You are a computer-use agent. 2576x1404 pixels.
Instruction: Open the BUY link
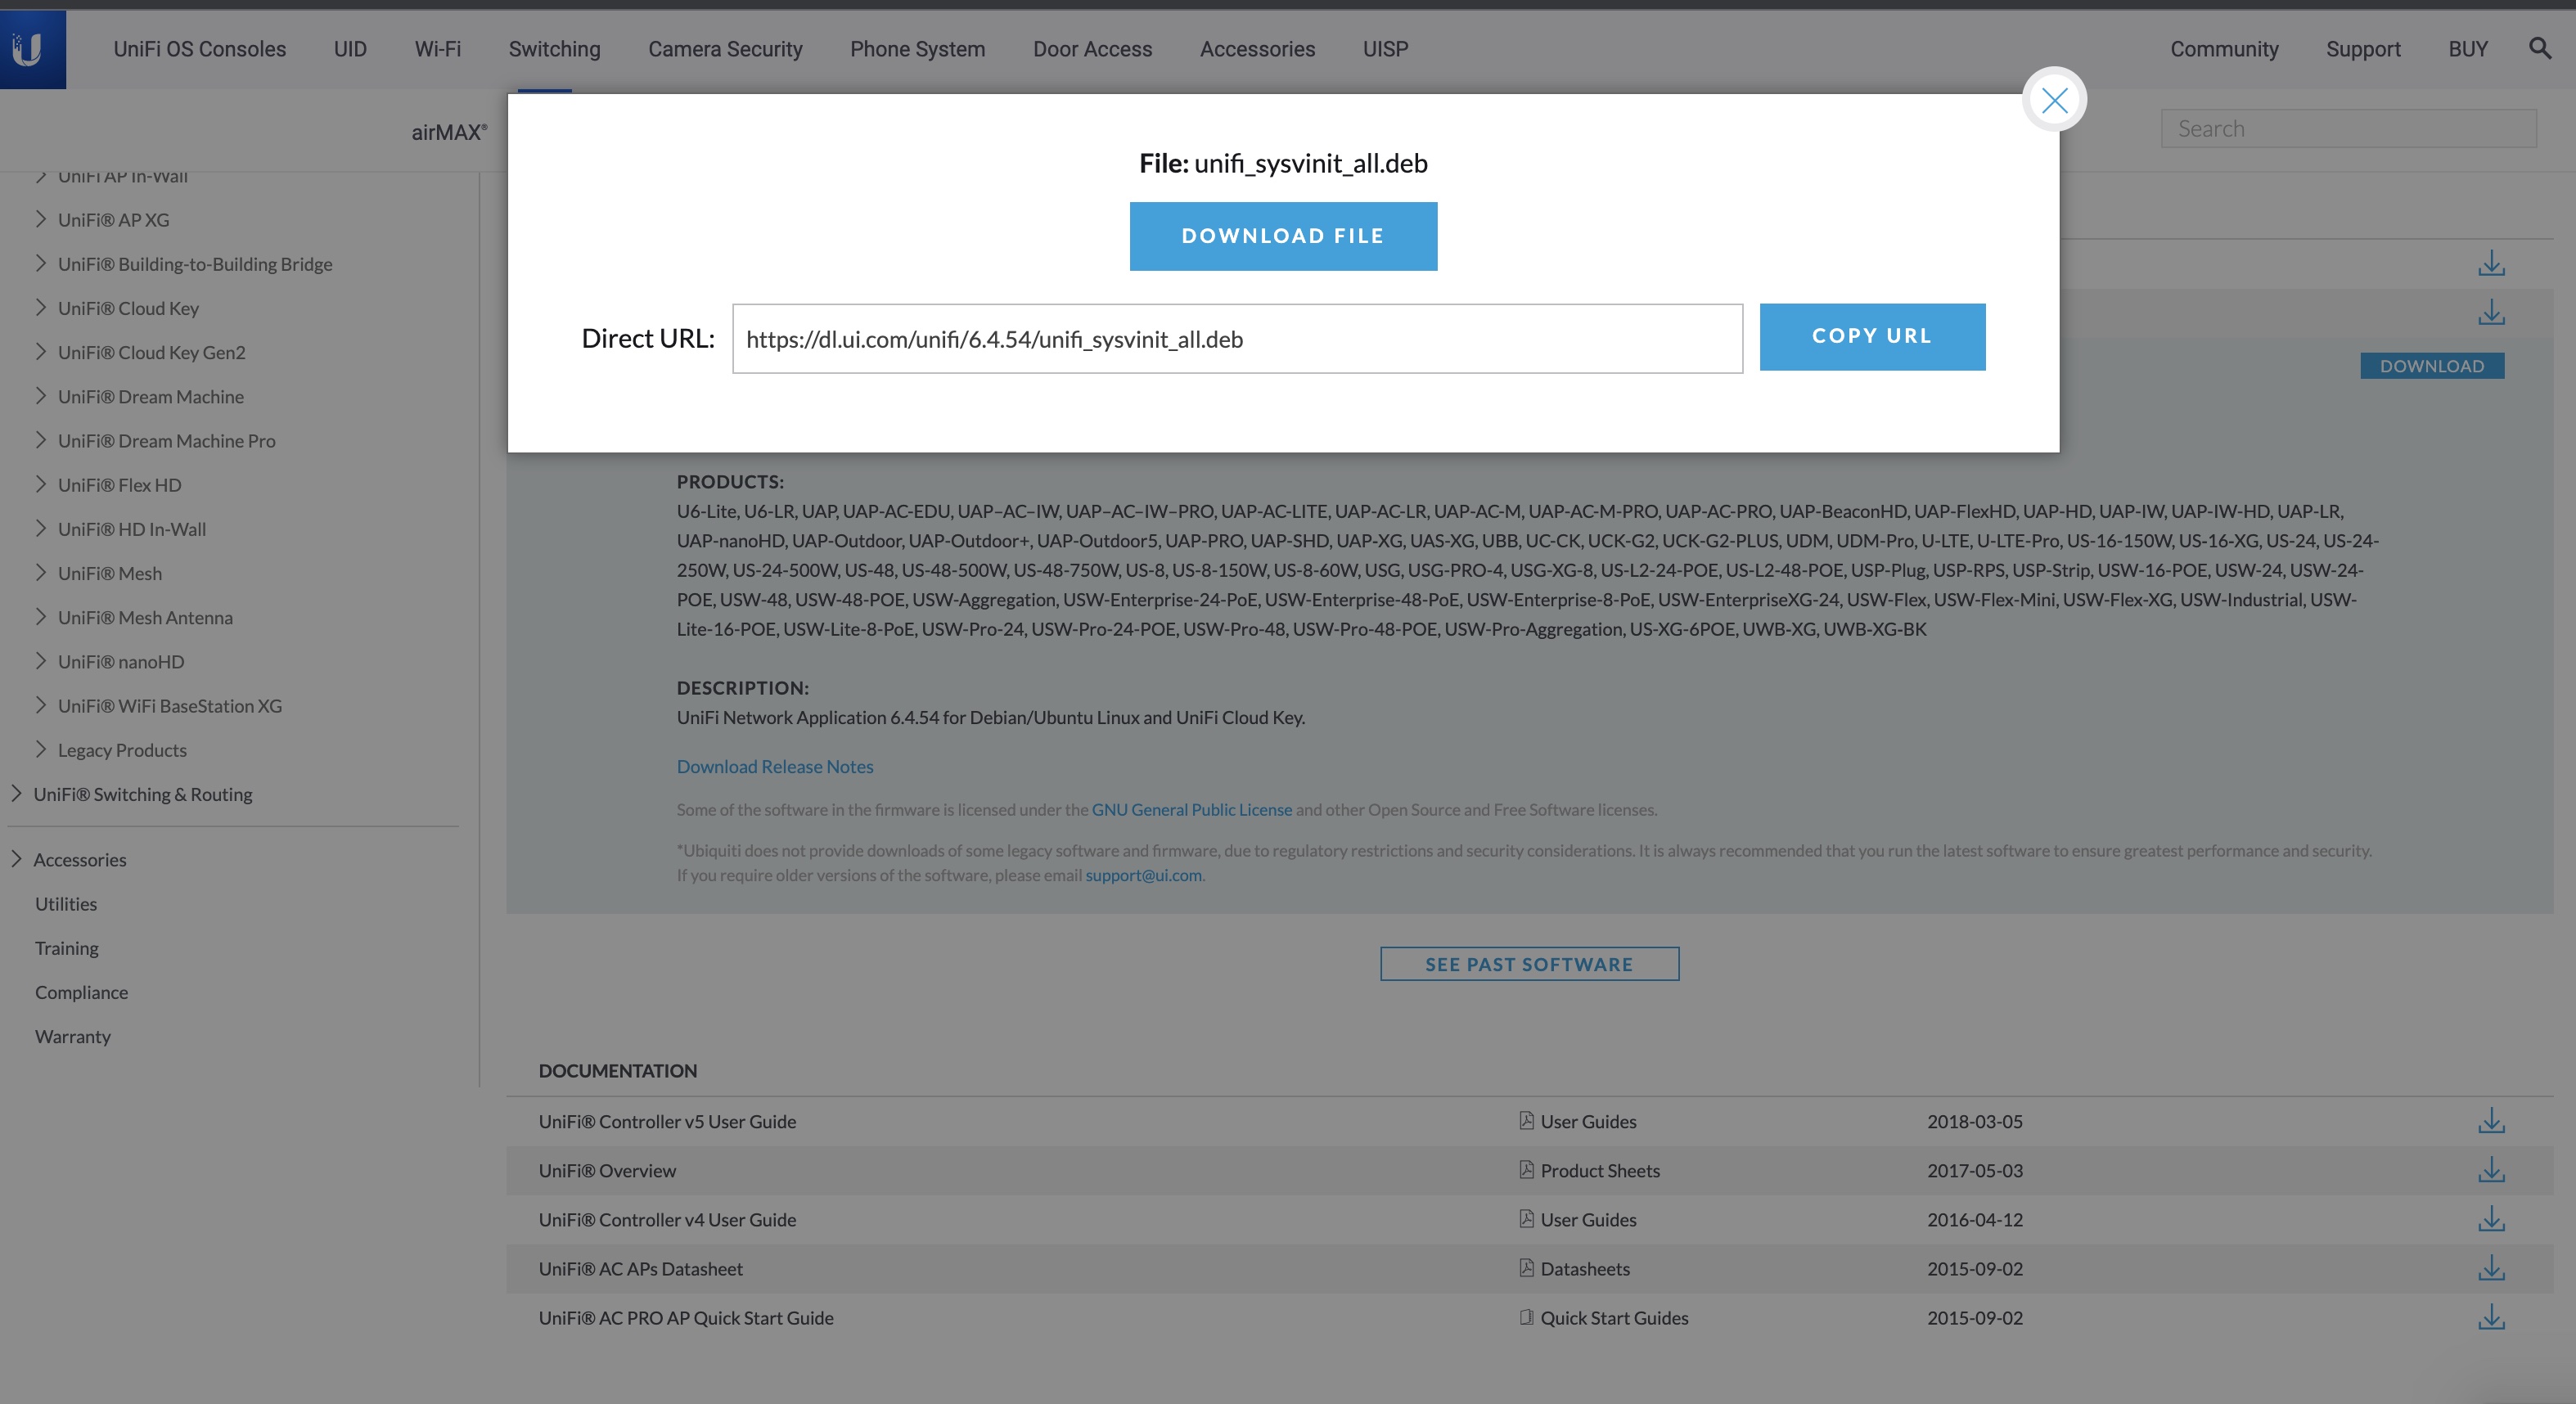[x=2467, y=49]
